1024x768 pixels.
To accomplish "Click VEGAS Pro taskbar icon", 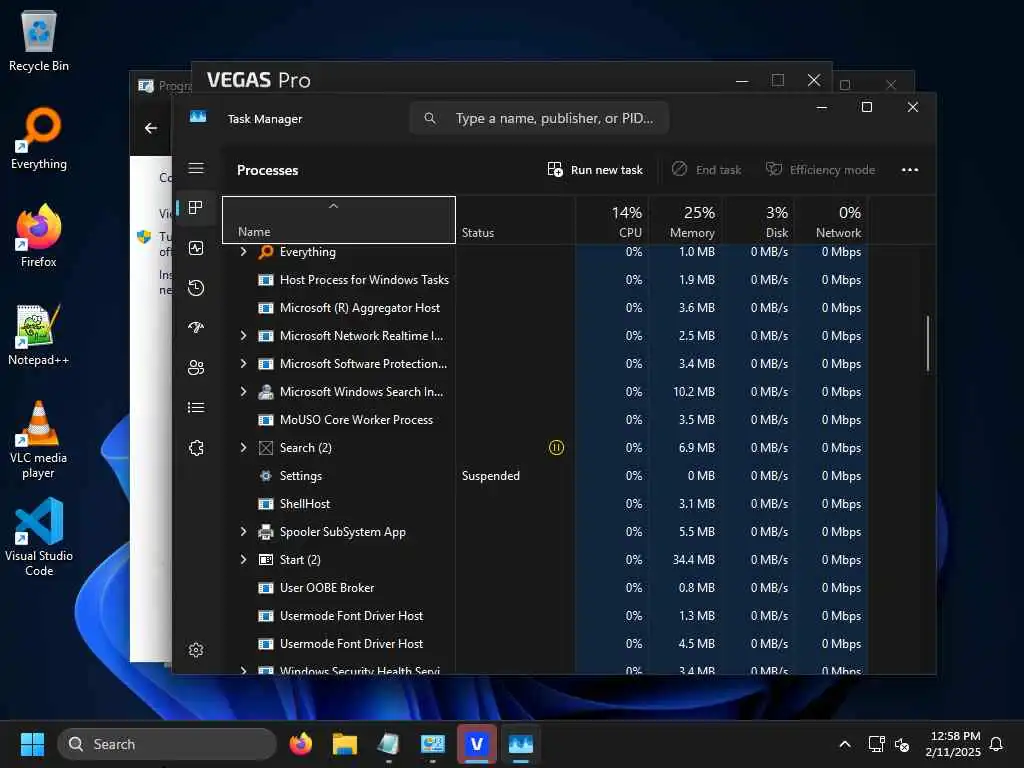I will (477, 744).
